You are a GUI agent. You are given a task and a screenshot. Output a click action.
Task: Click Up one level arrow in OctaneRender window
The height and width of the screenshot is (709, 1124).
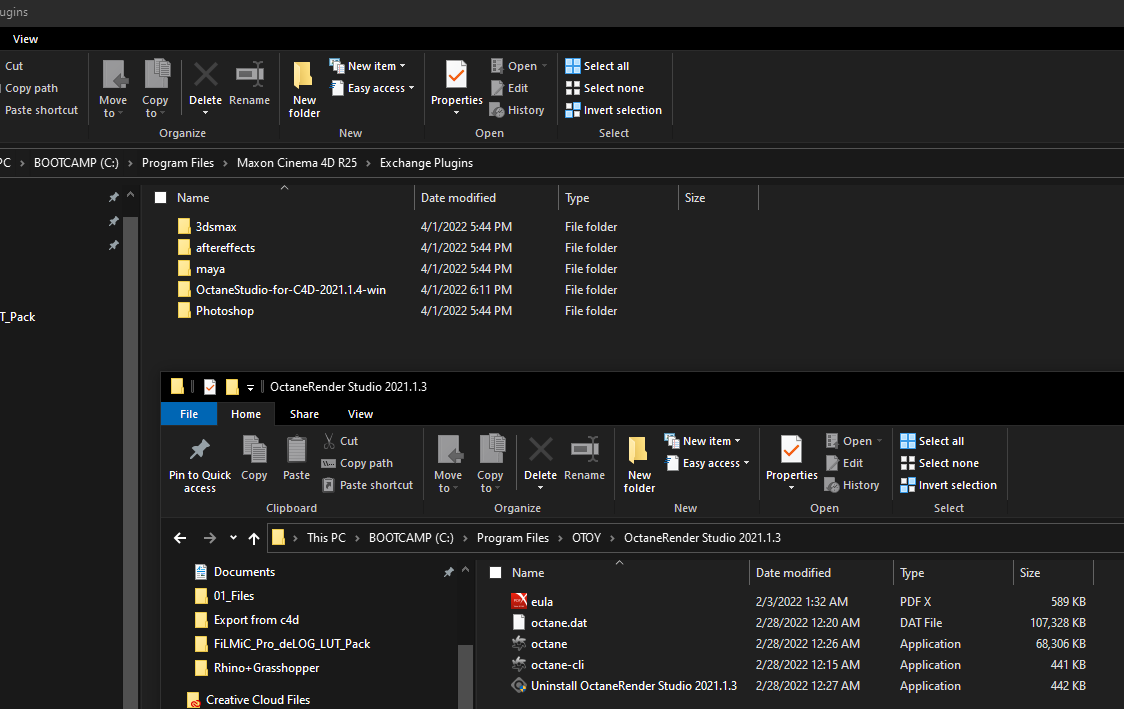(254, 538)
